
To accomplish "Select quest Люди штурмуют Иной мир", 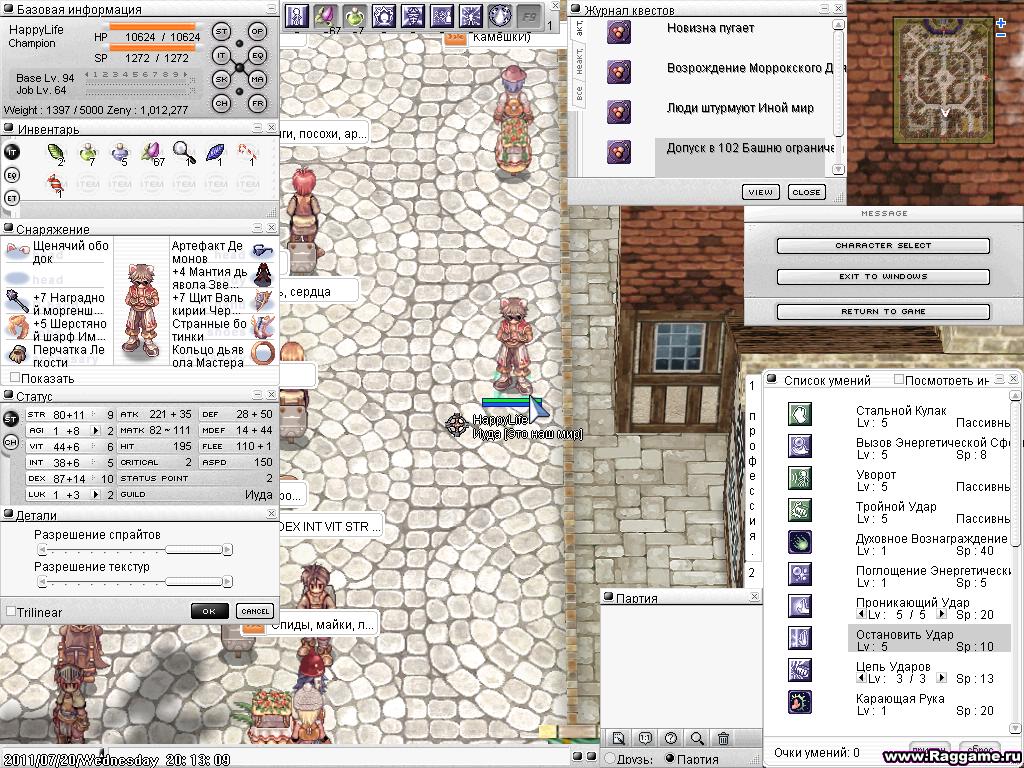I will click(x=740, y=108).
